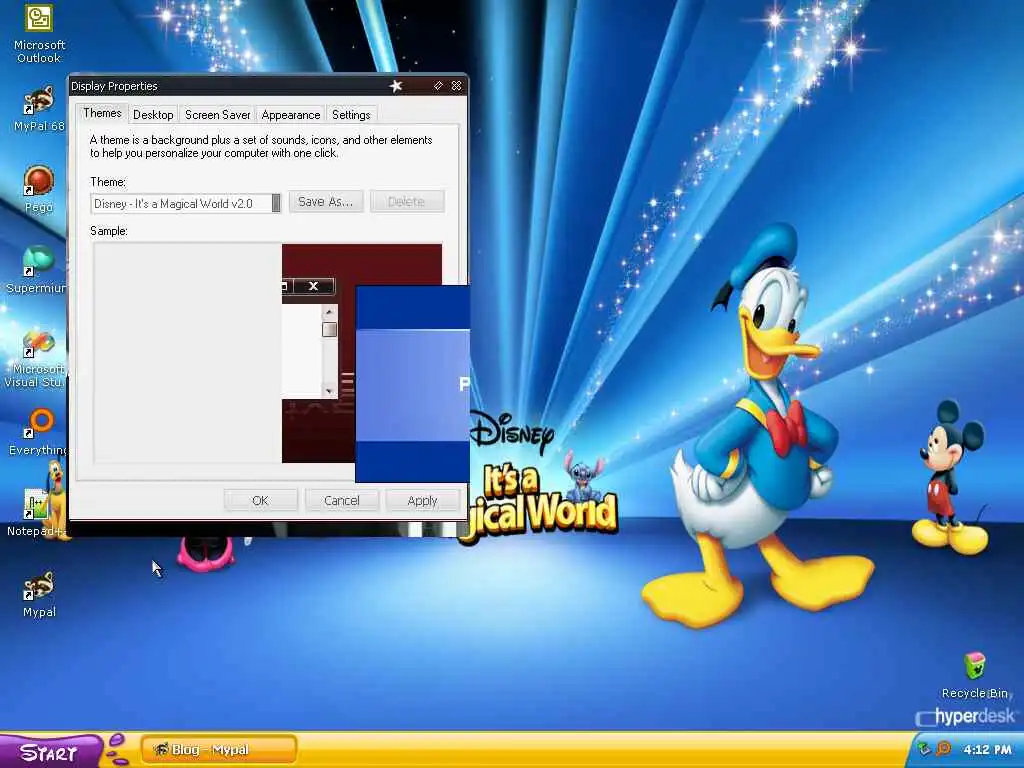The width and height of the screenshot is (1024, 768).
Task: Open Microsoft Outlook desktop icon
Action: coord(39,33)
